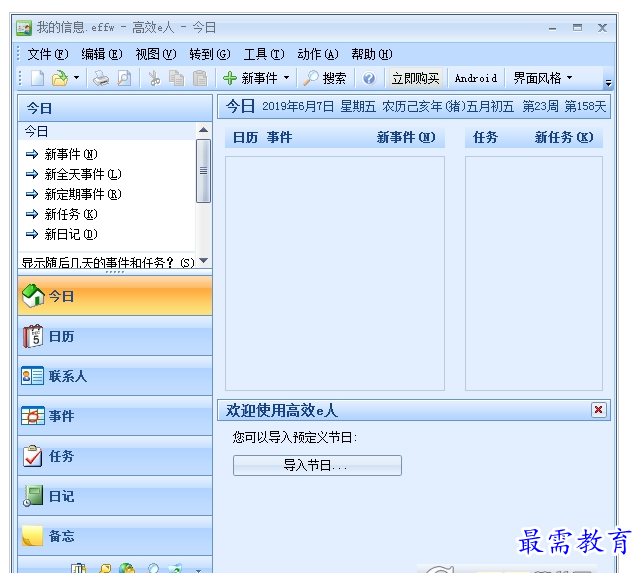Click the calendar icon beside 日历
640x573 pixels.
33,336
